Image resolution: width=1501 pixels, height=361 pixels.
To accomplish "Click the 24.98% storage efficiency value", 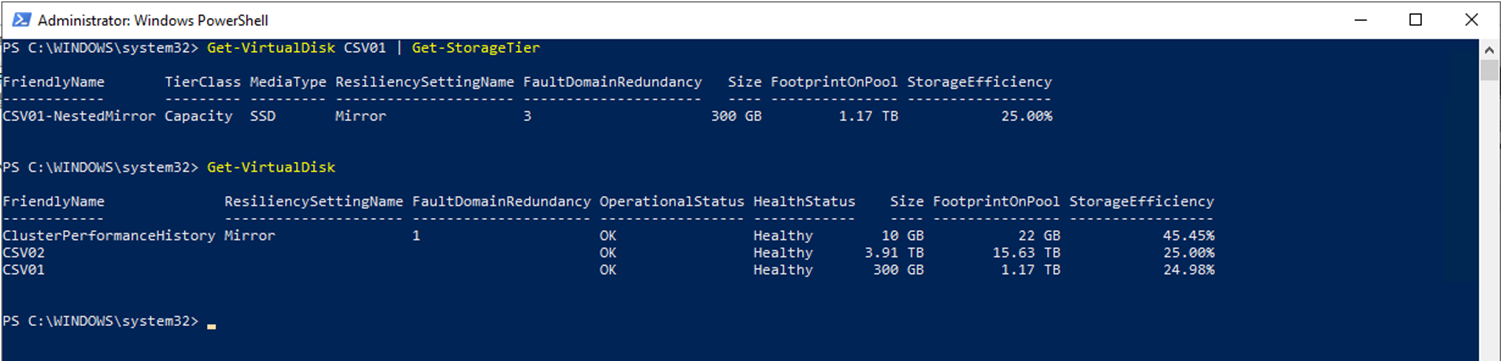I will [x=1189, y=270].
